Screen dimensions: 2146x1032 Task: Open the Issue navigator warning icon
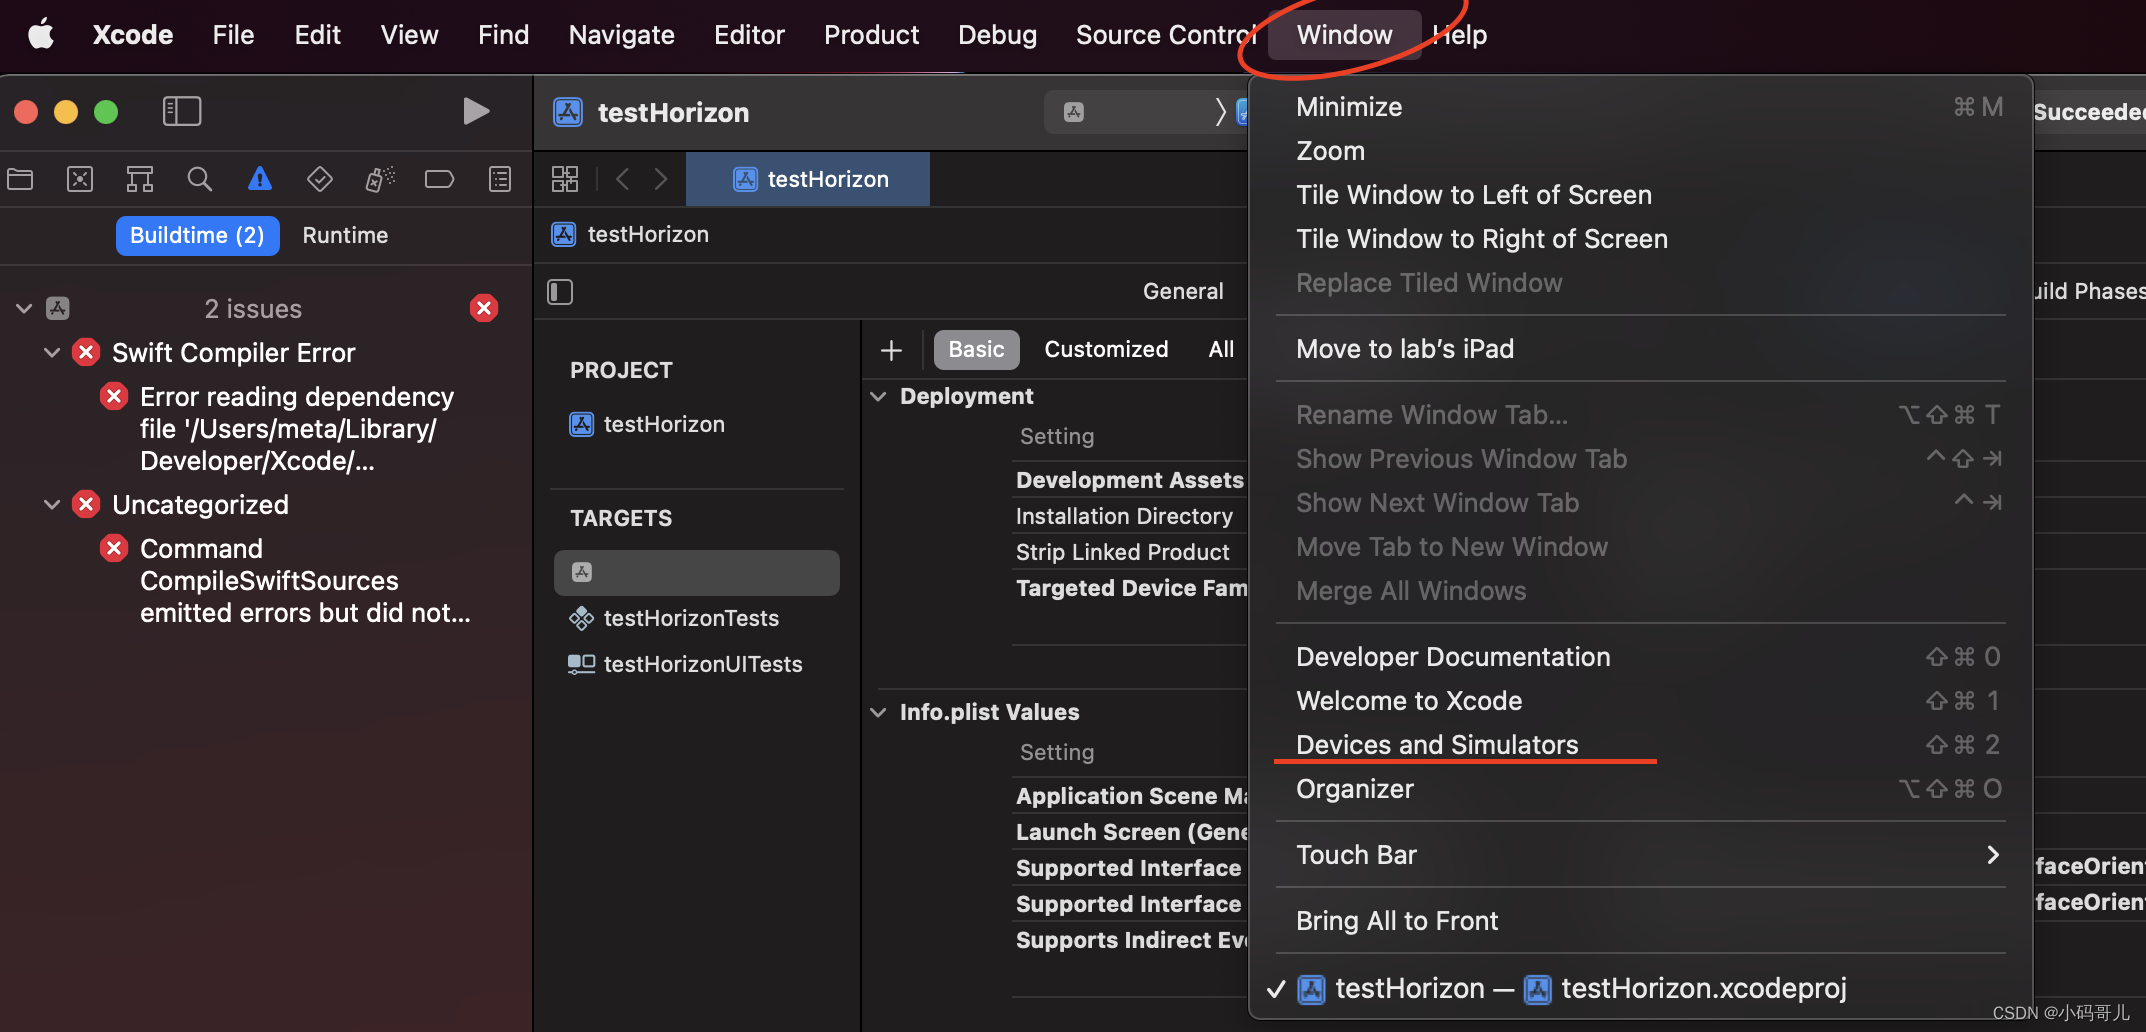point(260,179)
